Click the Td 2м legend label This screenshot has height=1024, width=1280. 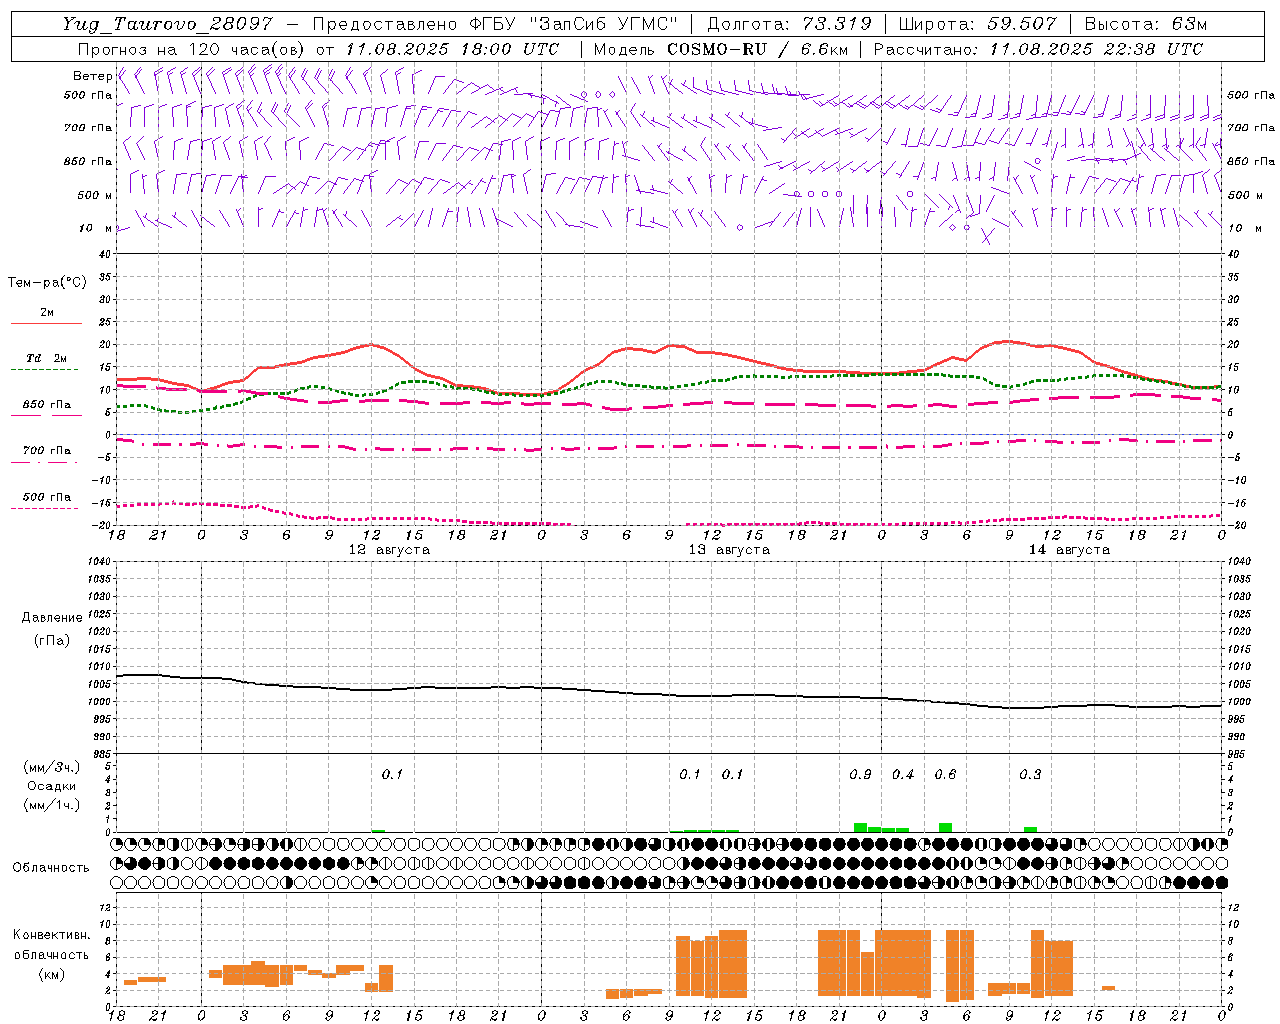point(46,358)
